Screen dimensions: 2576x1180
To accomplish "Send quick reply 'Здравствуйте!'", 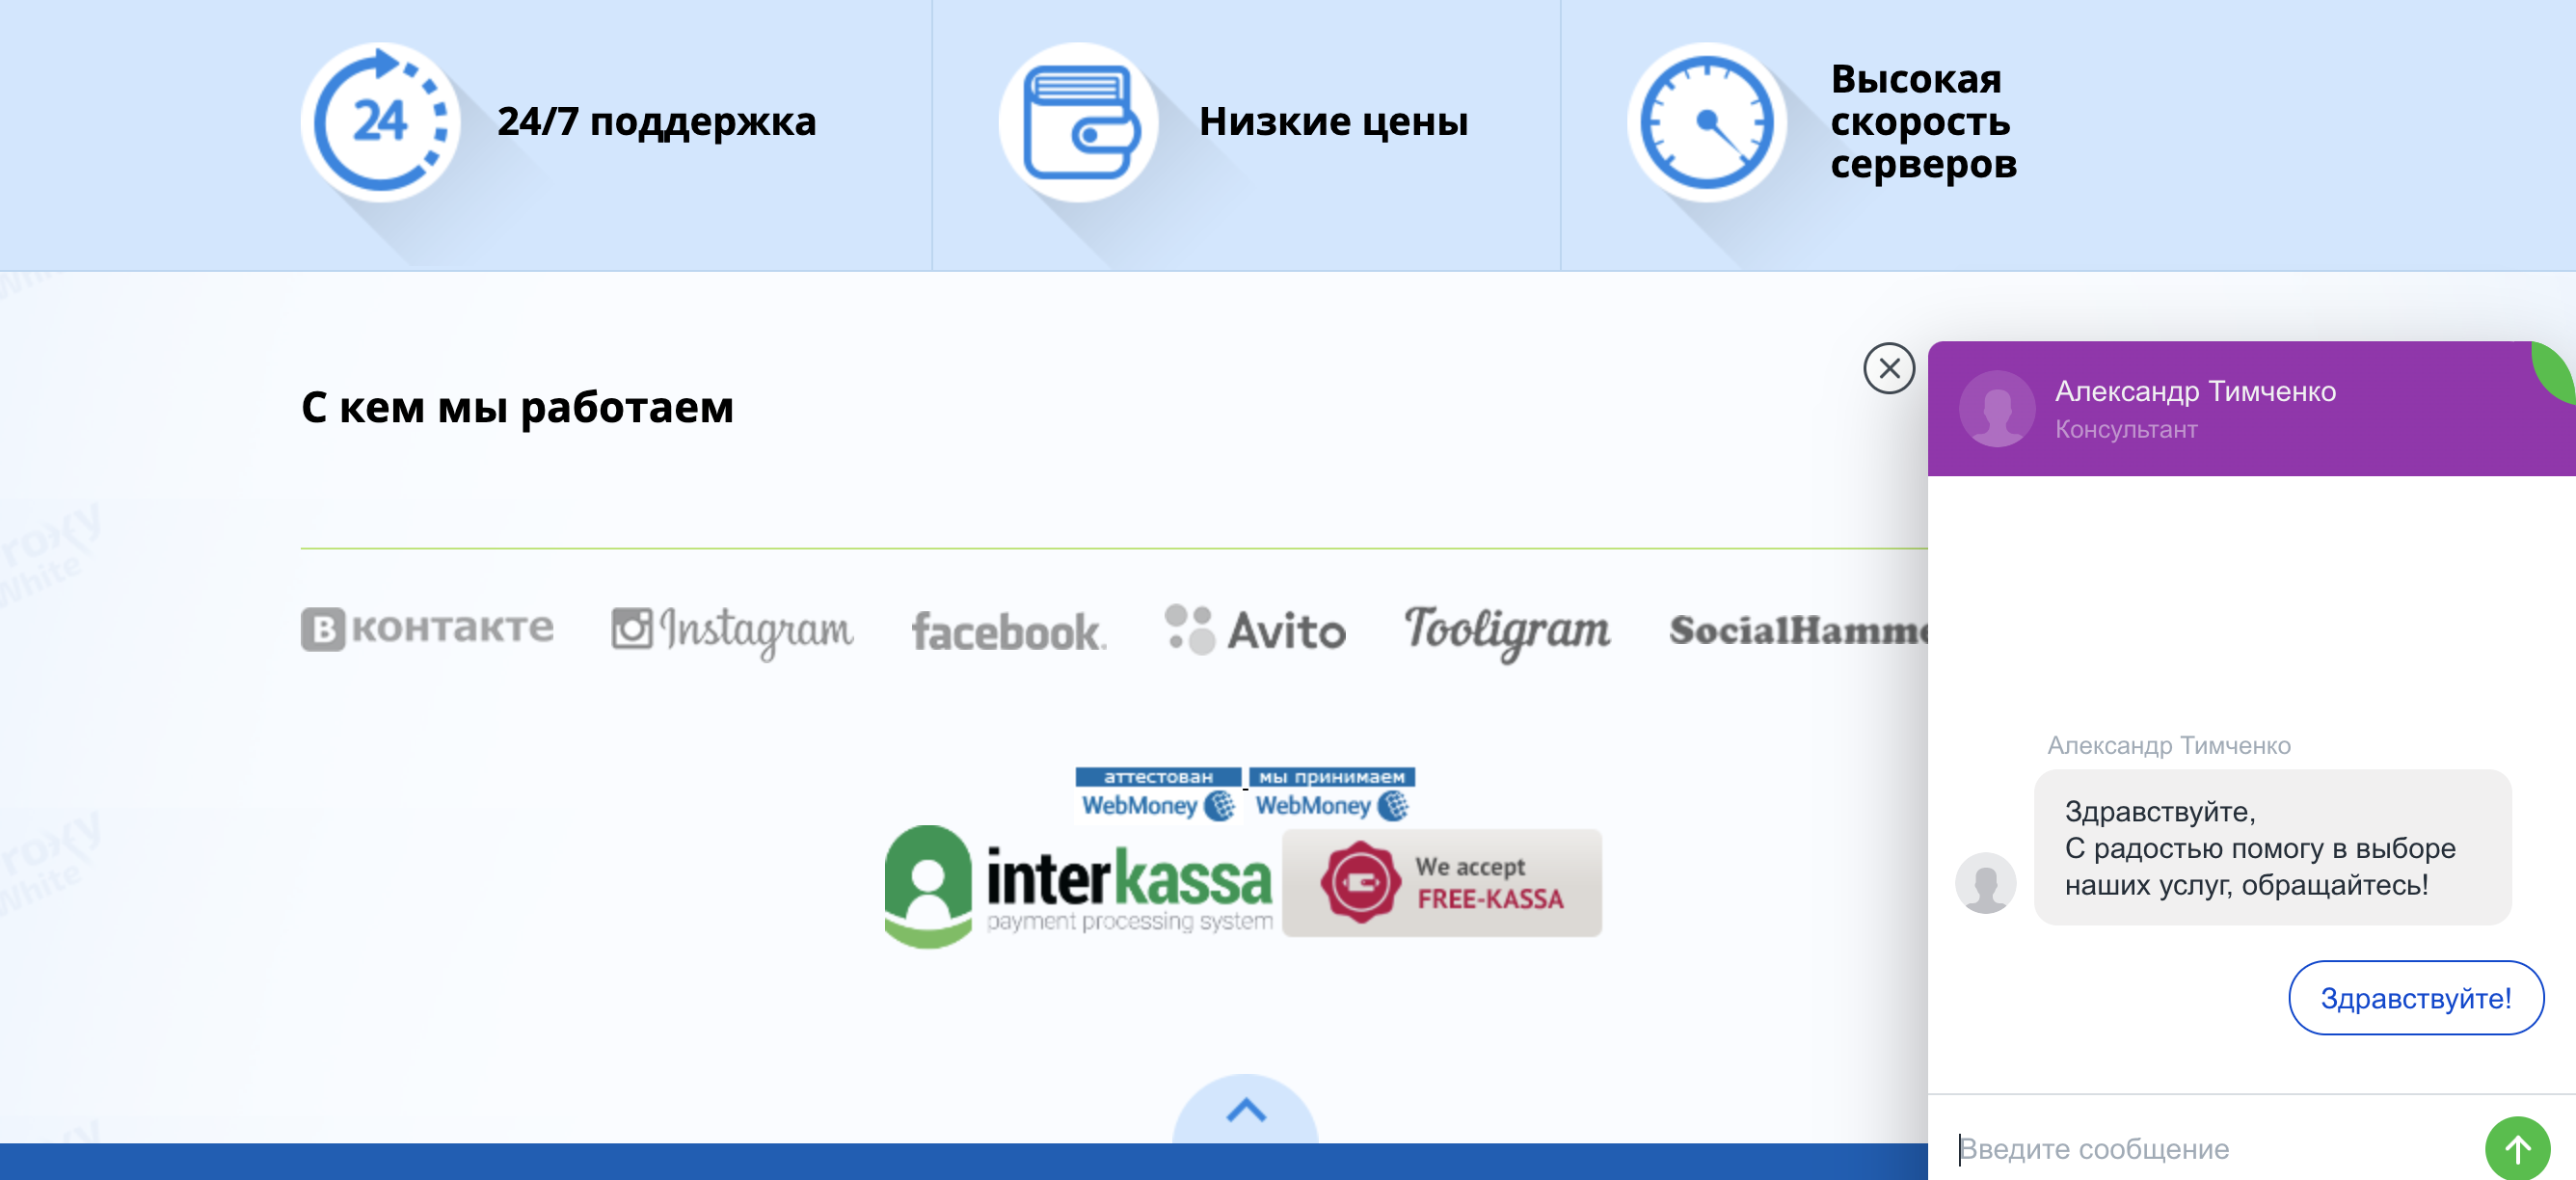I will point(2415,997).
